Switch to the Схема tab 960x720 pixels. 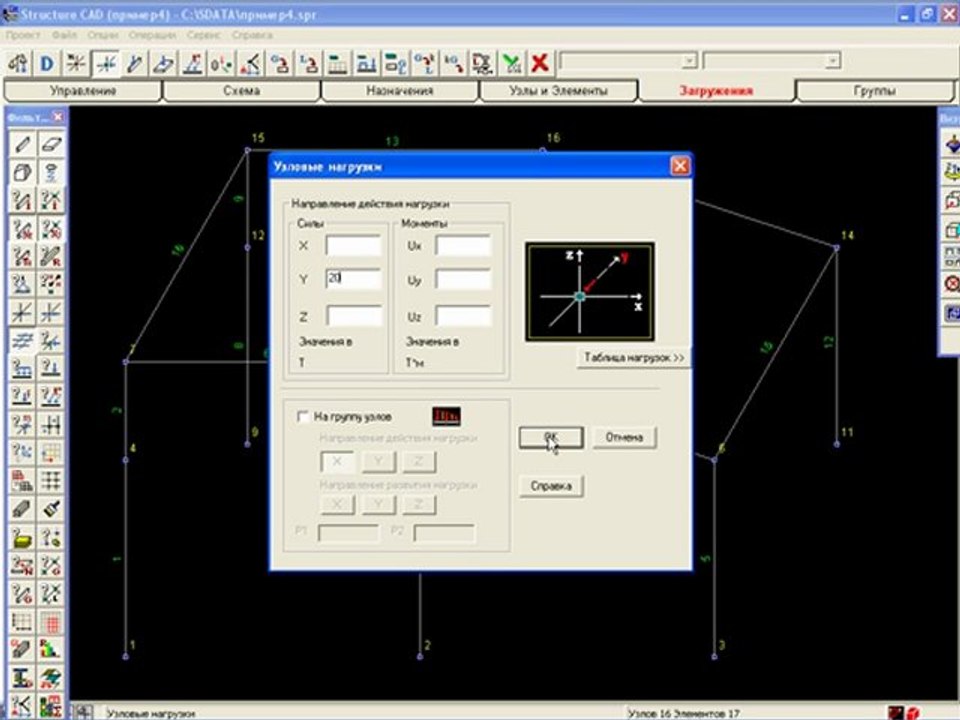(x=241, y=91)
